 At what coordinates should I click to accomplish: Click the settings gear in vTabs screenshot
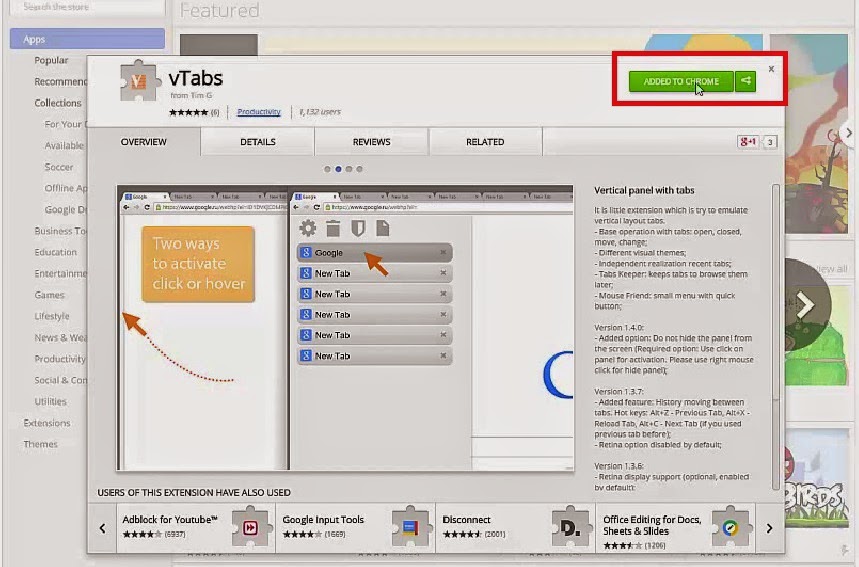coord(308,228)
